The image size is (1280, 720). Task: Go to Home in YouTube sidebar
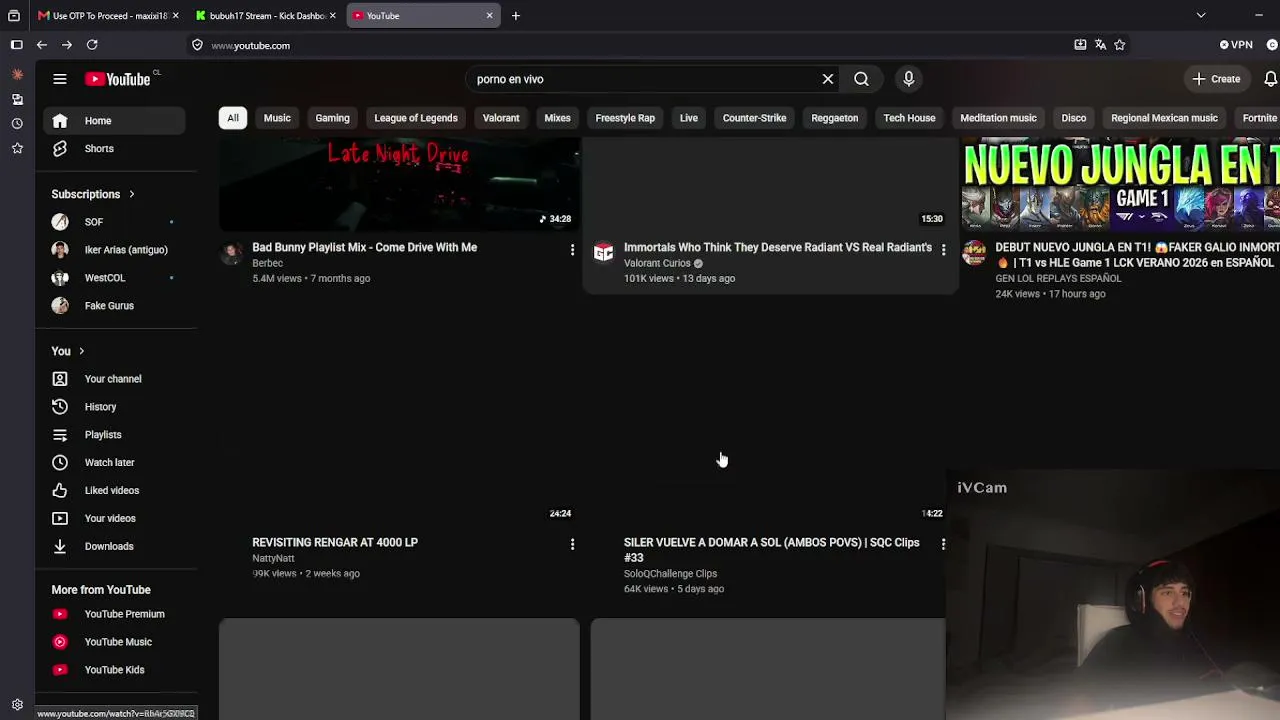pyautogui.click(x=116, y=121)
